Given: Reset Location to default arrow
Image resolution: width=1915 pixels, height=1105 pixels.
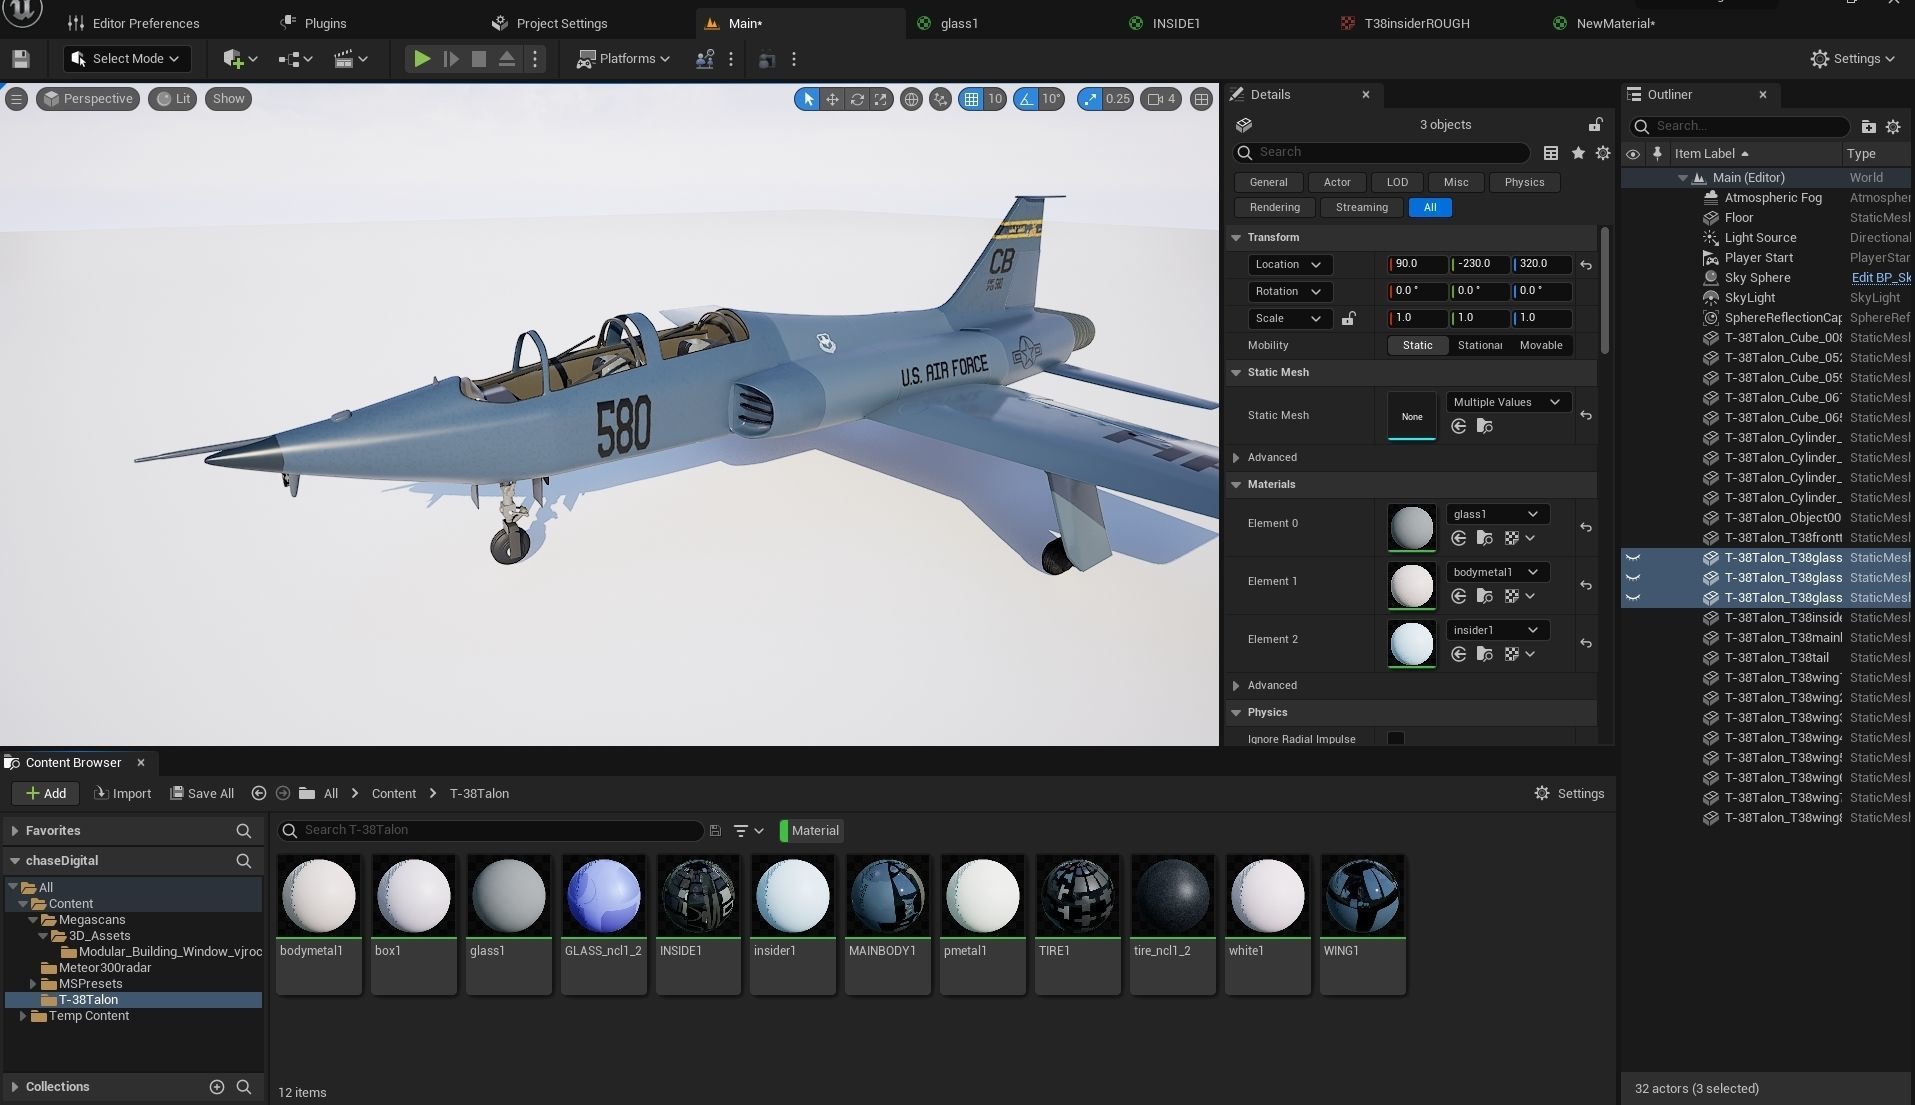Looking at the screenshot, I should (x=1586, y=265).
